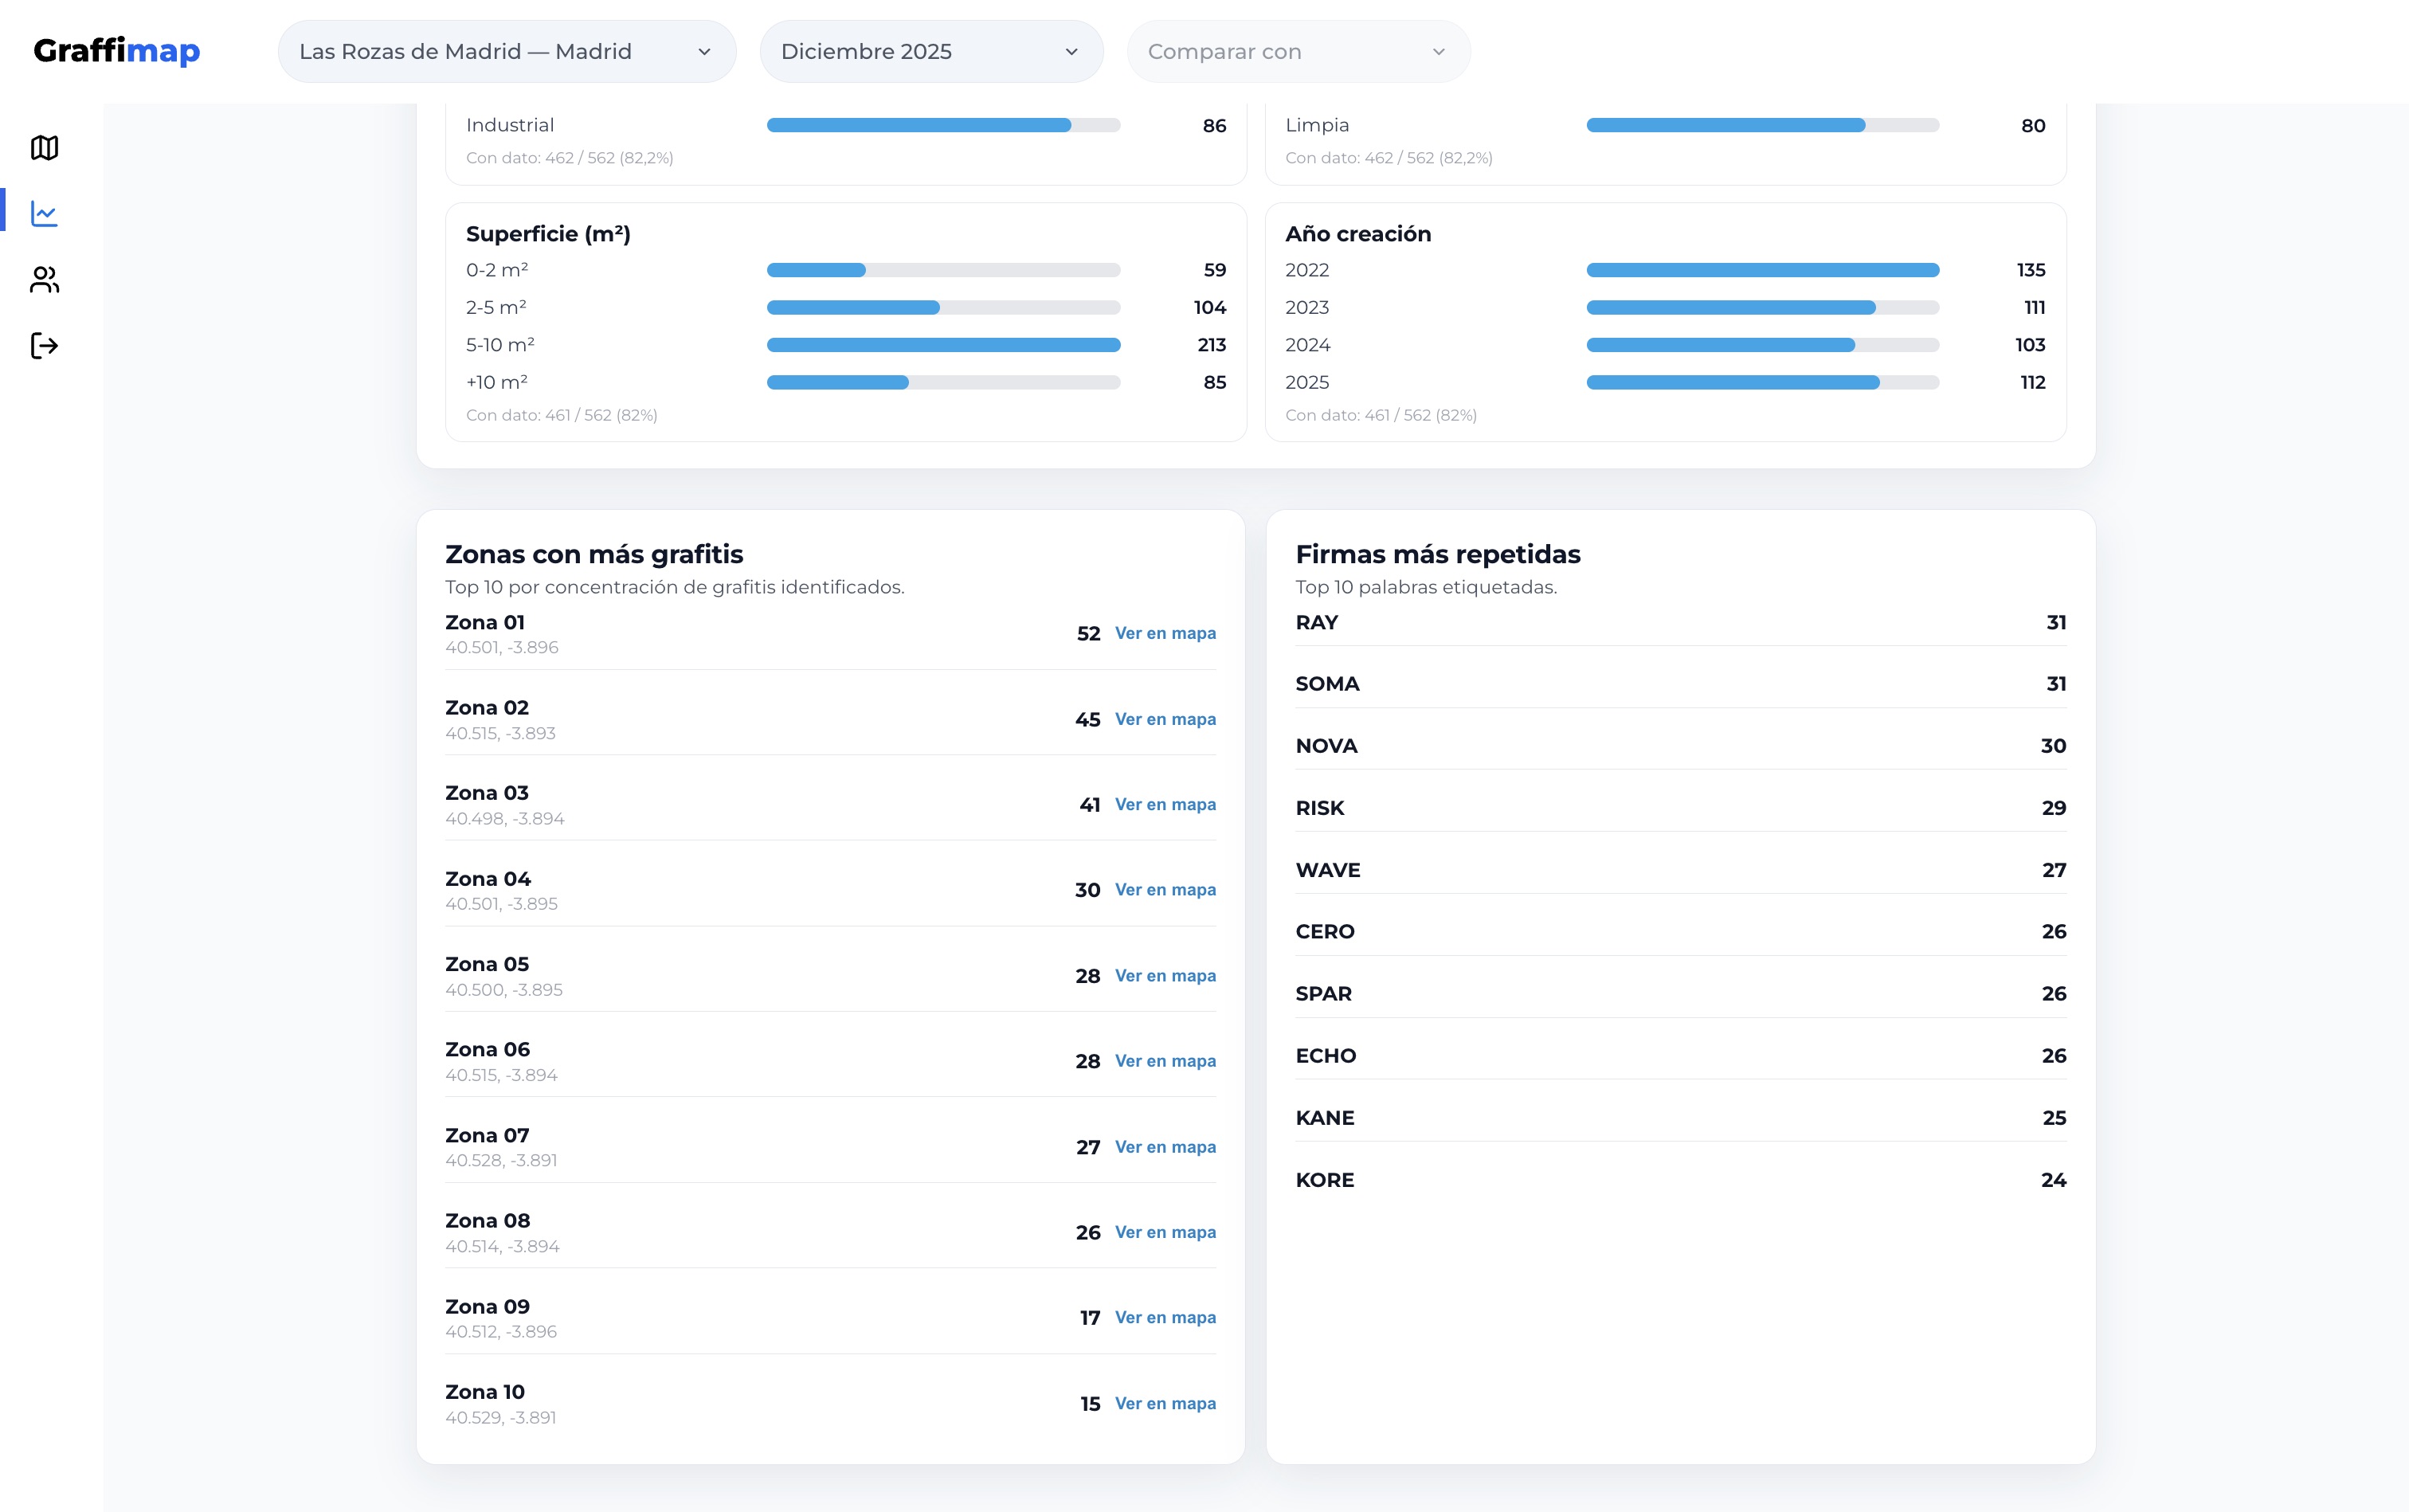Click Ver en mapa for Zona 02
The width and height of the screenshot is (2409, 1512).
(1165, 719)
